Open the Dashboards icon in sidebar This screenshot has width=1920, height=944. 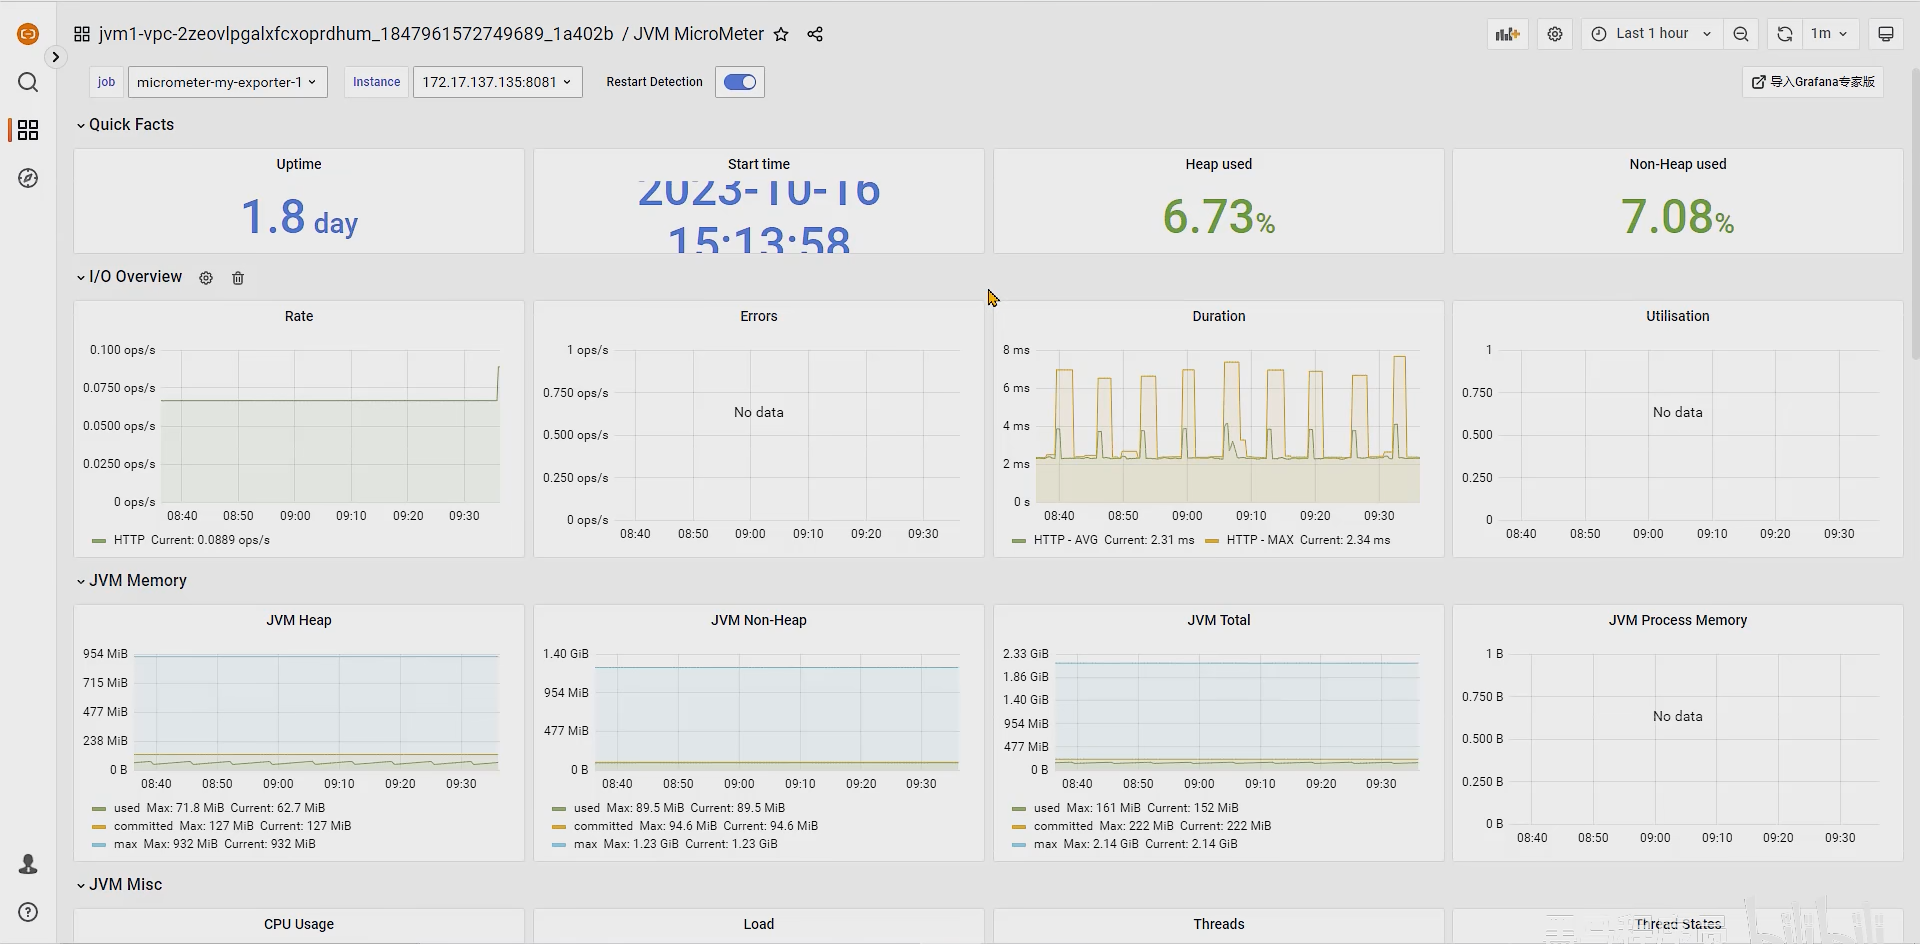pos(28,130)
